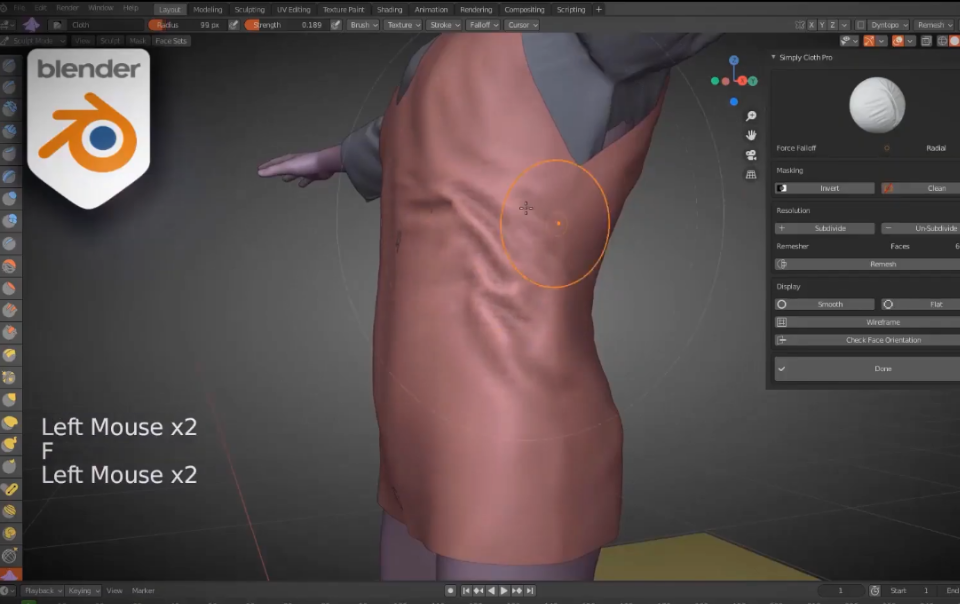Select the Crease brush tool
This screenshot has width=960, height=604.
click(10, 244)
